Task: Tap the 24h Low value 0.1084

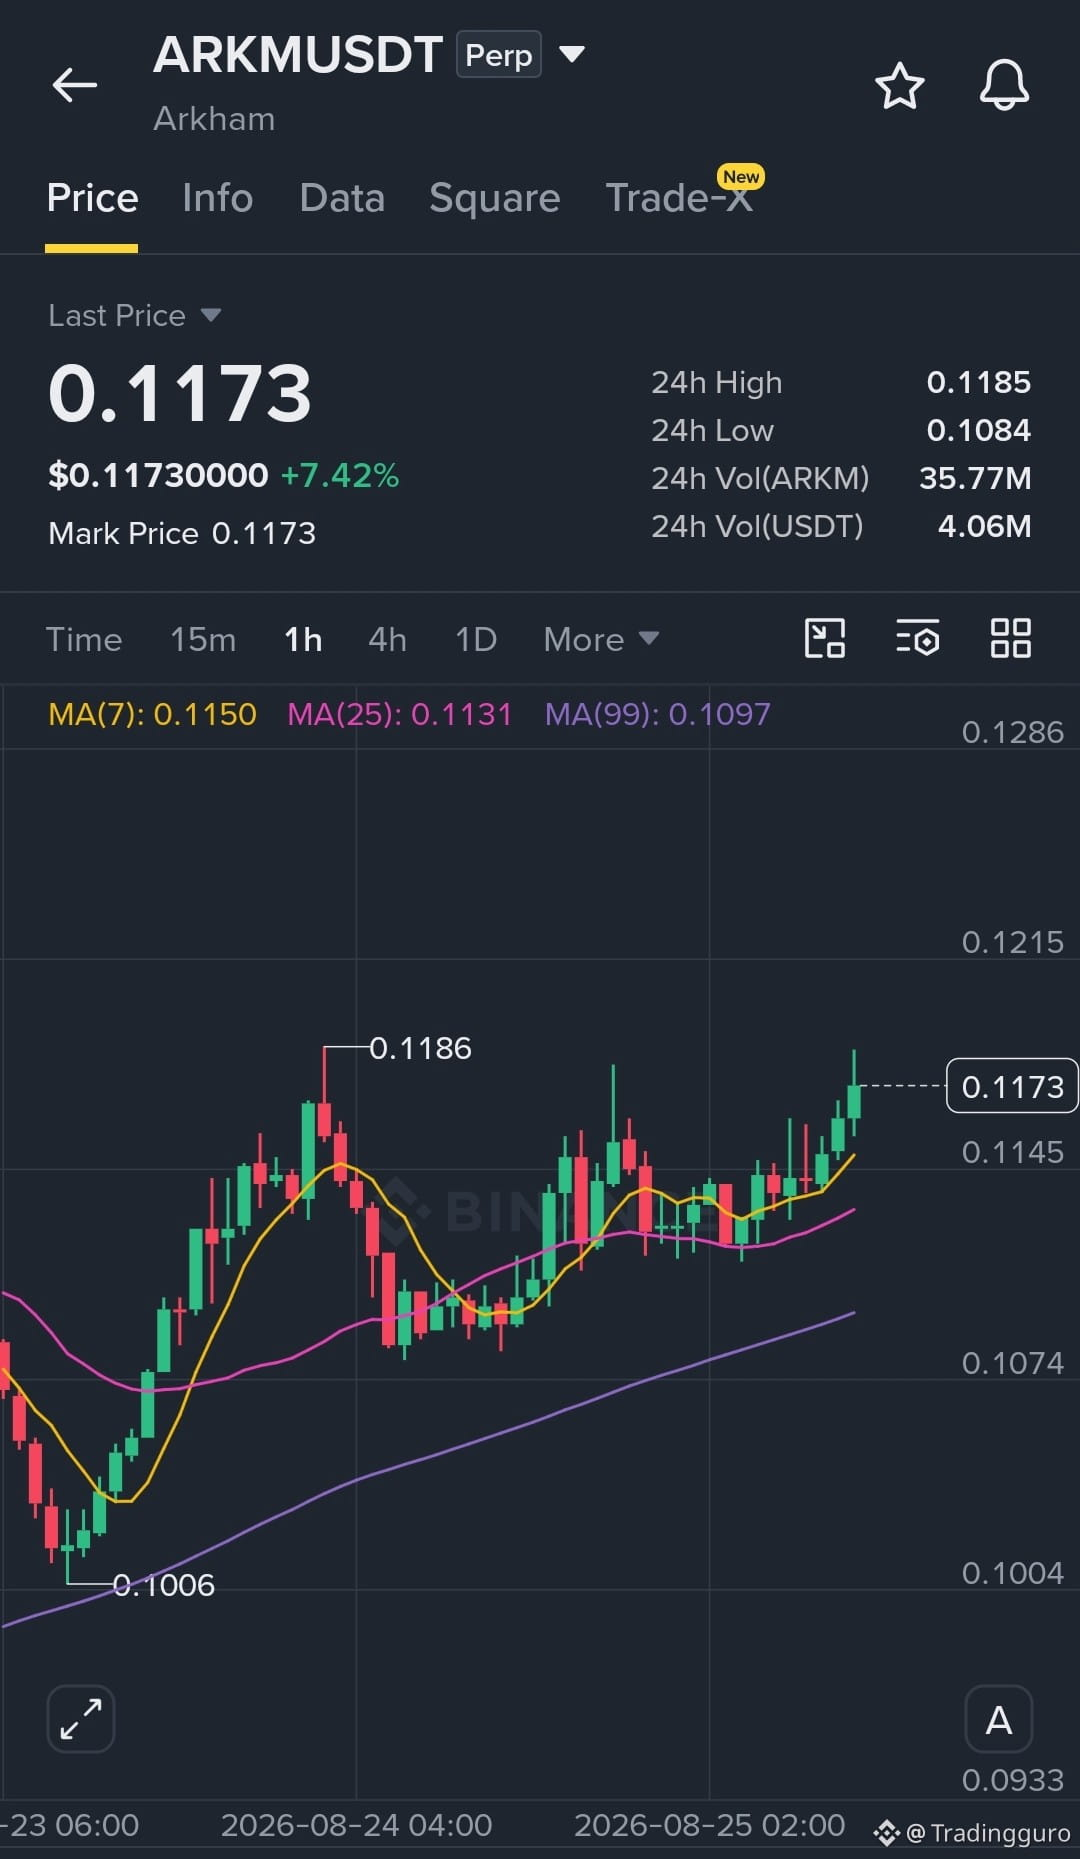Action: (978, 430)
